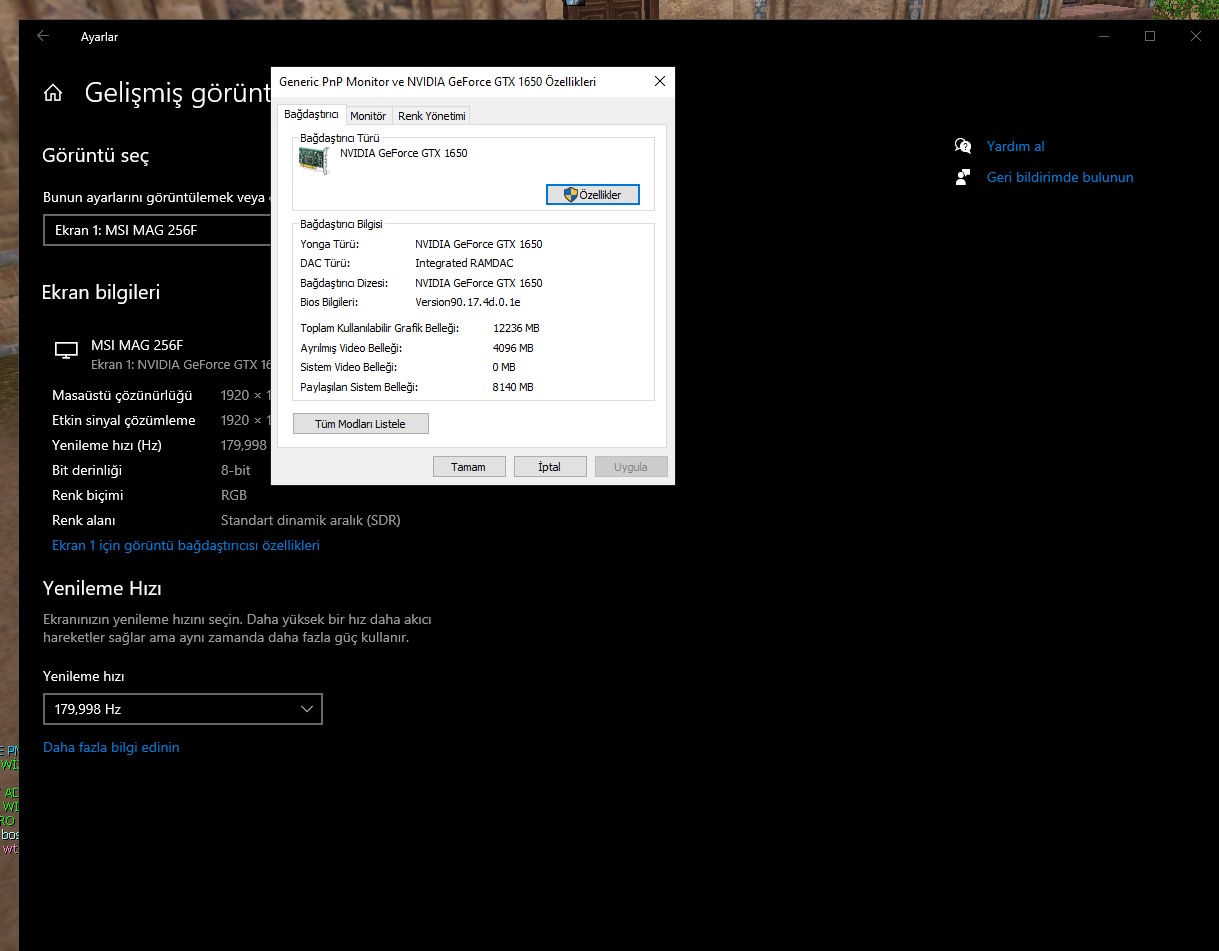The height and width of the screenshot is (951, 1219).
Task: Confirm the dialog with Tamam
Action: (468, 467)
